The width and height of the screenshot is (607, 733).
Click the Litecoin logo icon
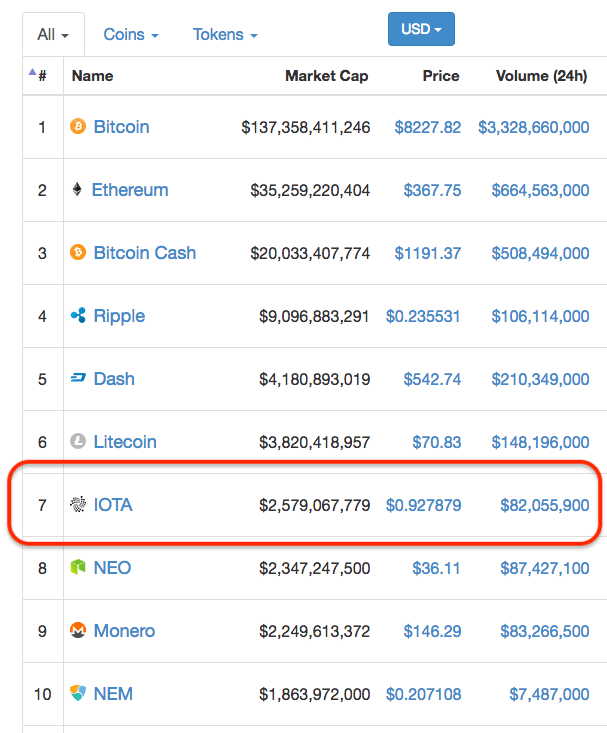[x=78, y=442]
